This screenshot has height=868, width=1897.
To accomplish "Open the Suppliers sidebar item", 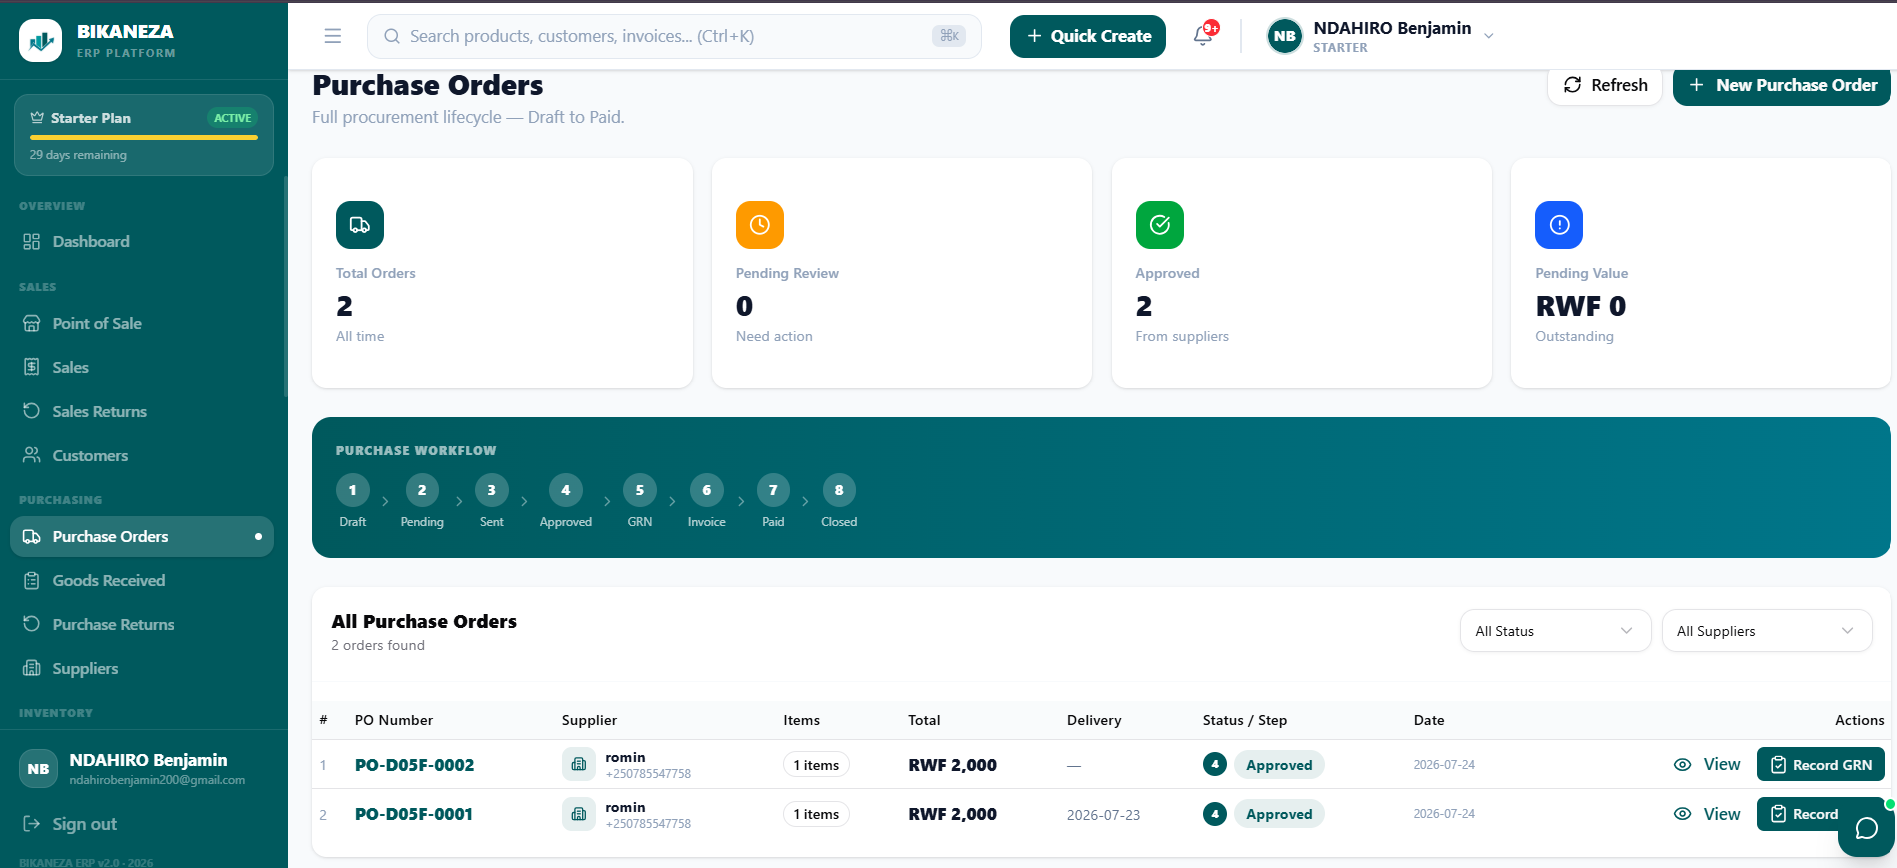I will click(142, 669).
